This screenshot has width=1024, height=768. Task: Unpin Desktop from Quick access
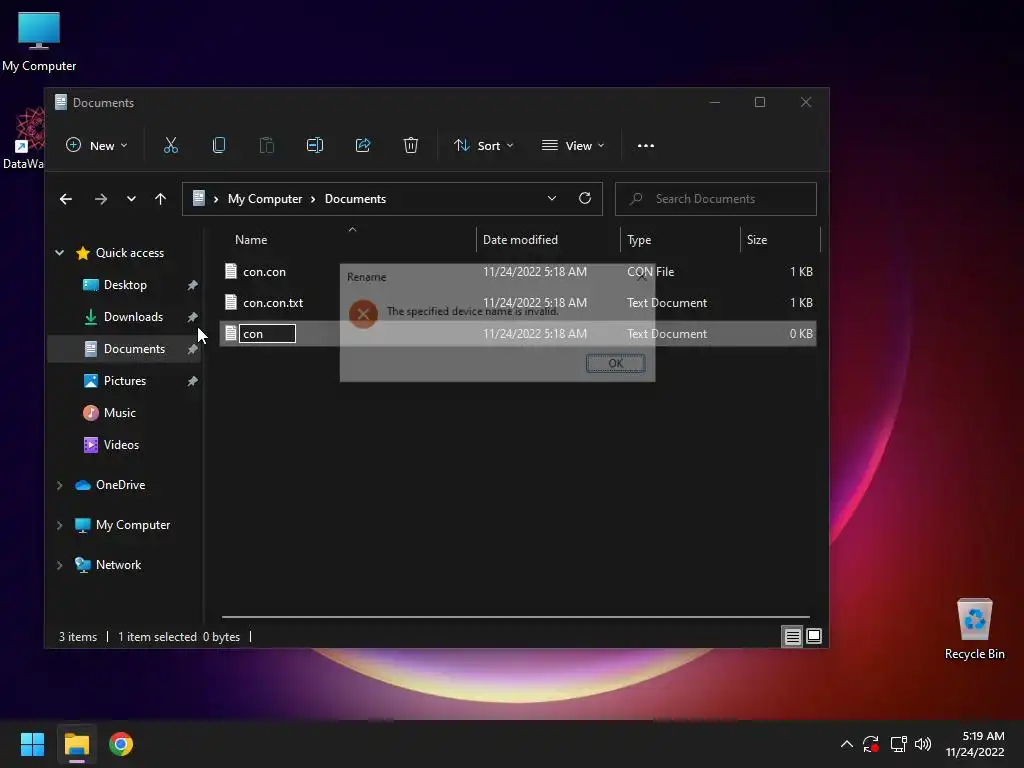tap(192, 285)
